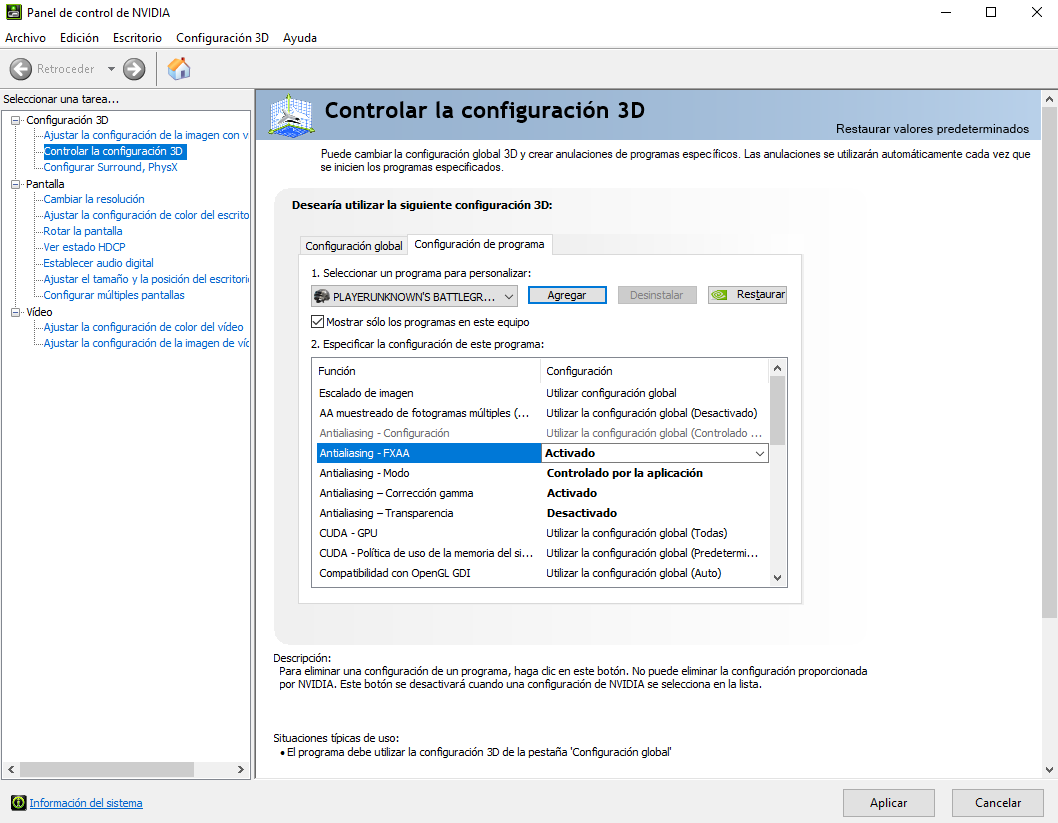1058x823 pixels.
Task: Click the Restaurar button
Action: click(747, 295)
